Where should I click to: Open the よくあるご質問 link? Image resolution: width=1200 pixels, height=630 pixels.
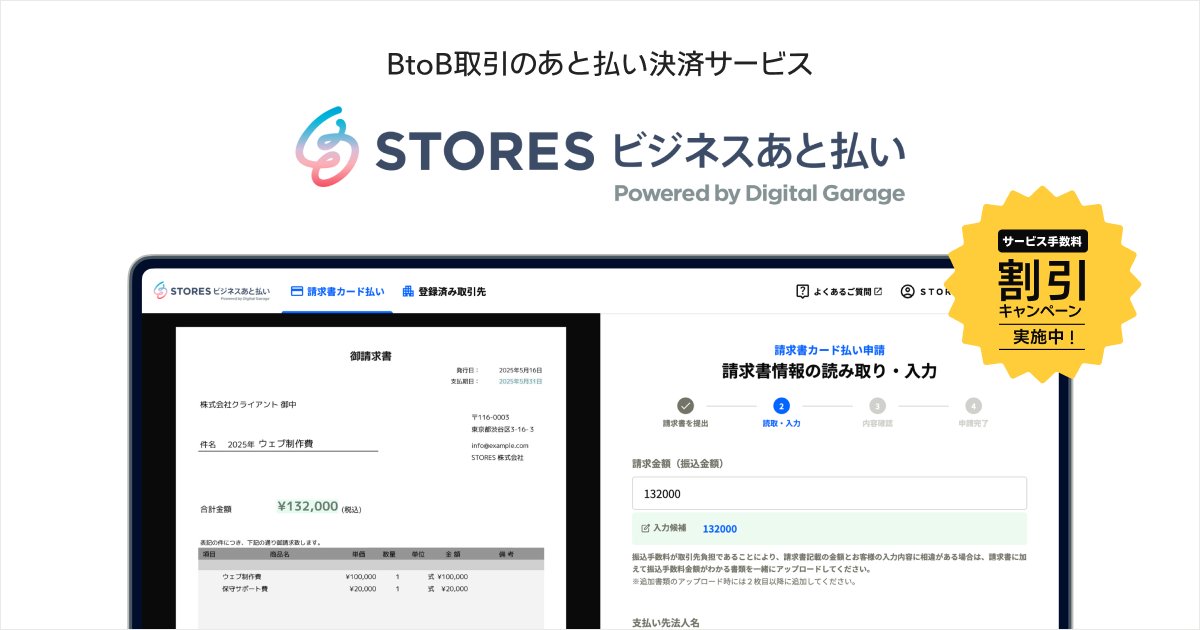(x=839, y=291)
